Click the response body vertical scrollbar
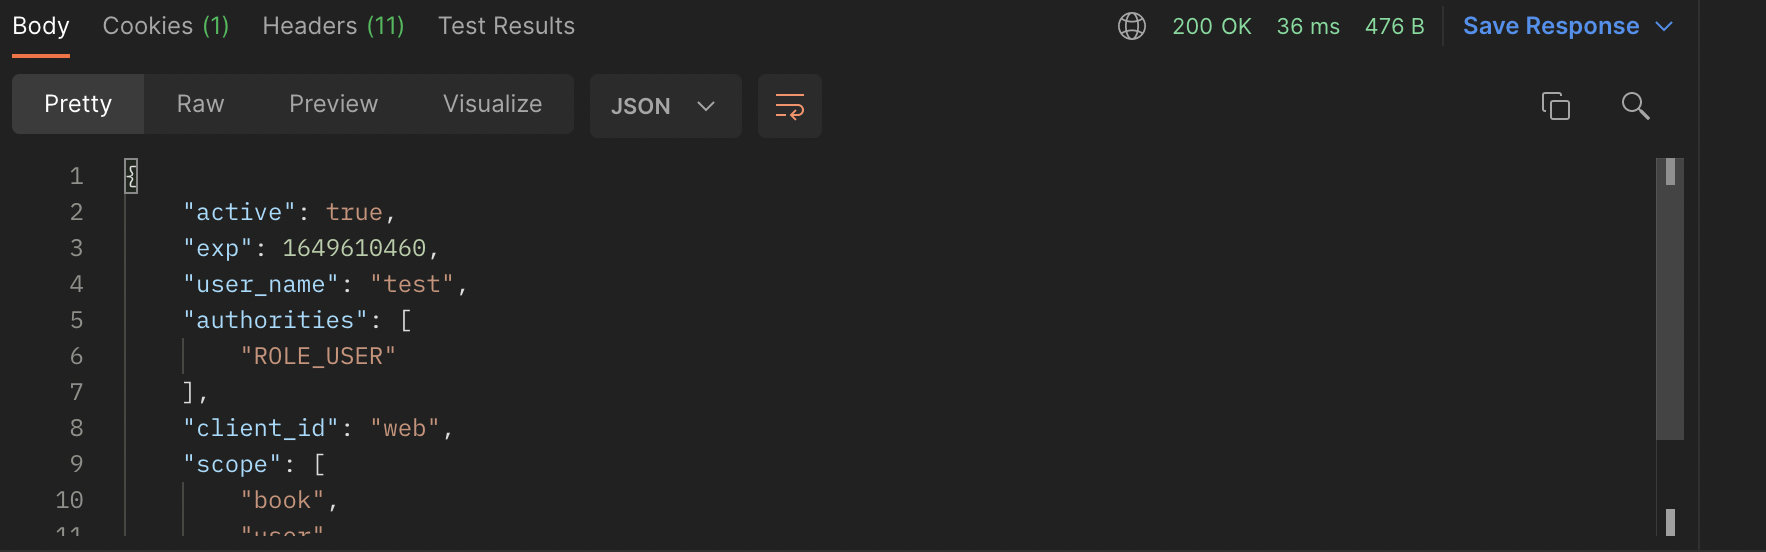The image size is (1766, 552). pyautogui.click(x=1670, y=298)
